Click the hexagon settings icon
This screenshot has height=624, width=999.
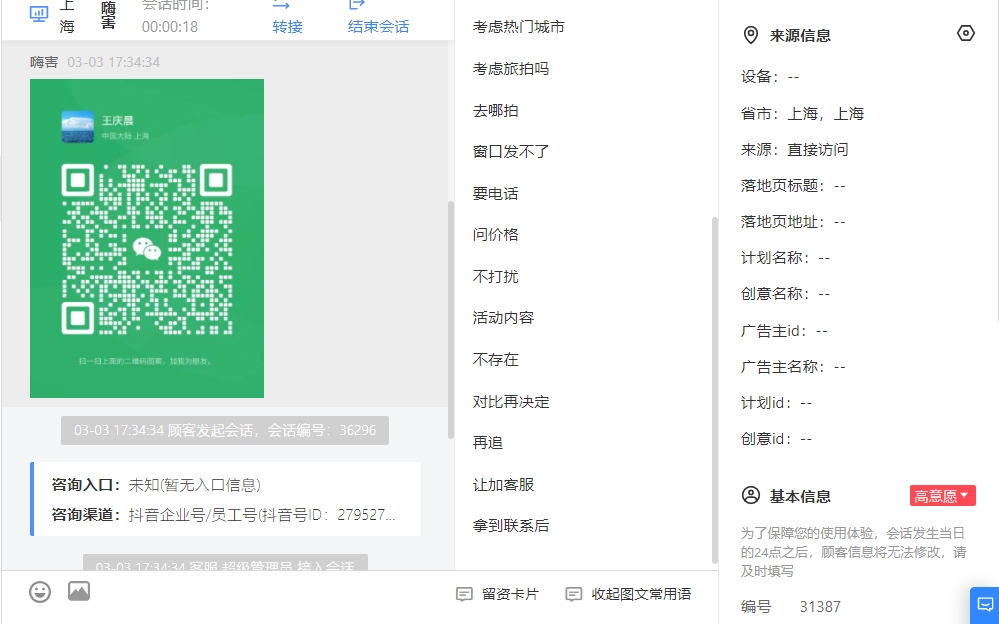coord(966,33)
